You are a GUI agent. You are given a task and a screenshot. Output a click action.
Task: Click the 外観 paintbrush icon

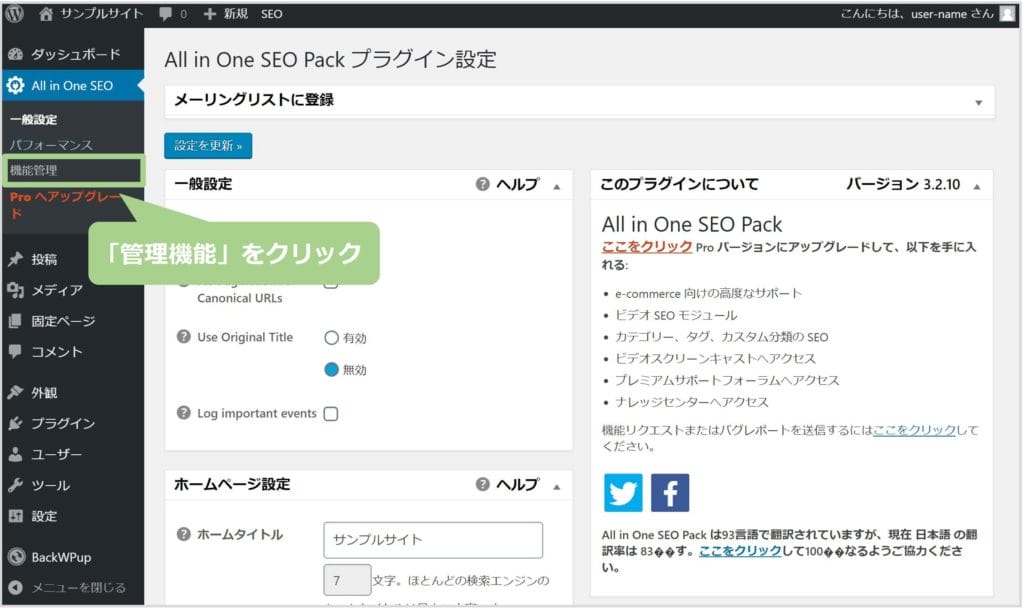(x=16, y=393)
